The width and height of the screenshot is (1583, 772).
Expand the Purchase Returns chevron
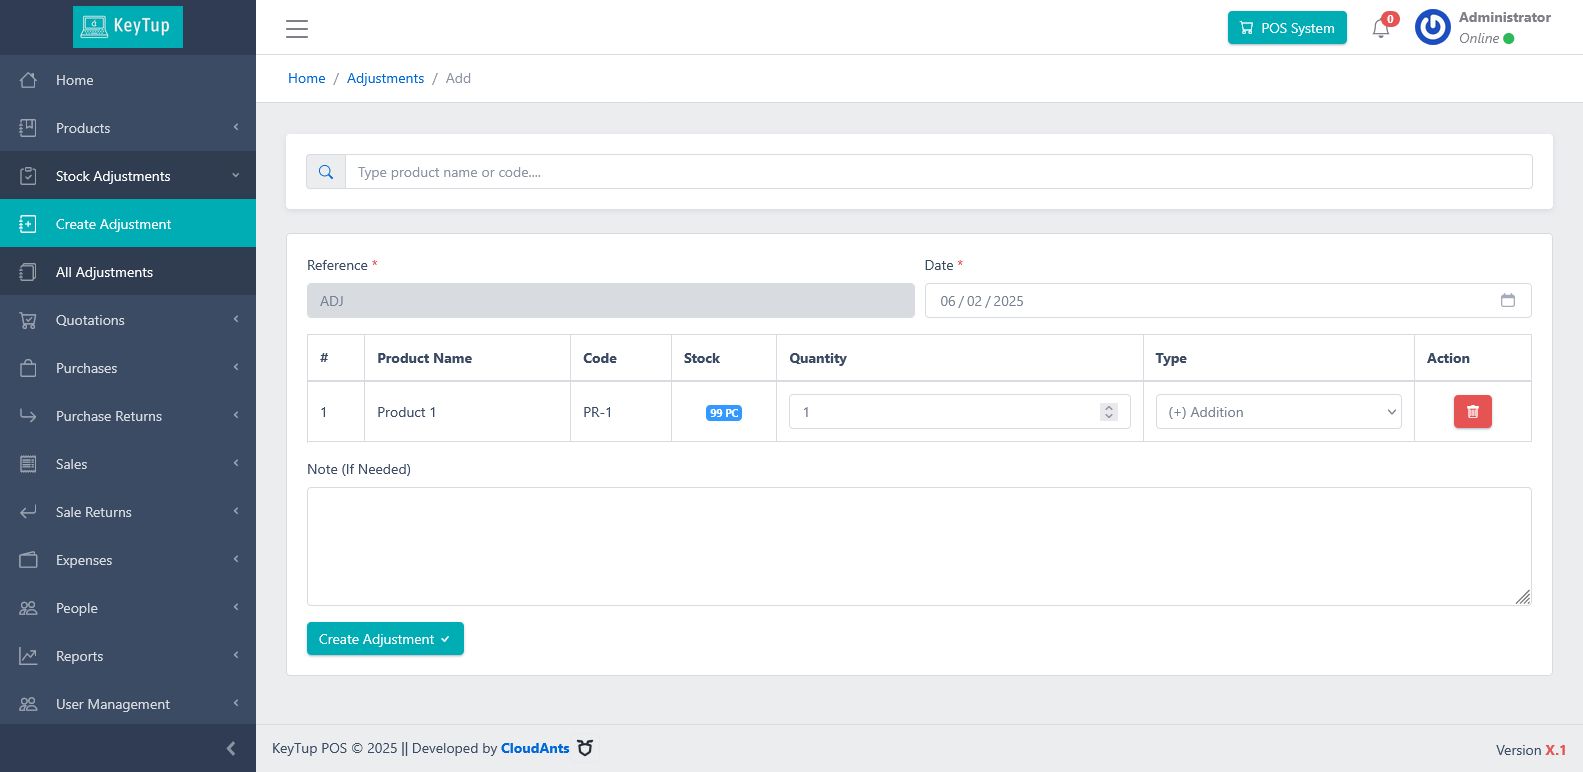(x=236, y=415)
